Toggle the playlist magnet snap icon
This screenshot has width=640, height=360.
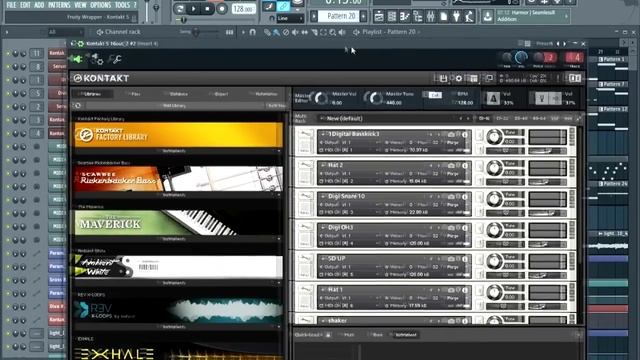[x=253, y=32]
